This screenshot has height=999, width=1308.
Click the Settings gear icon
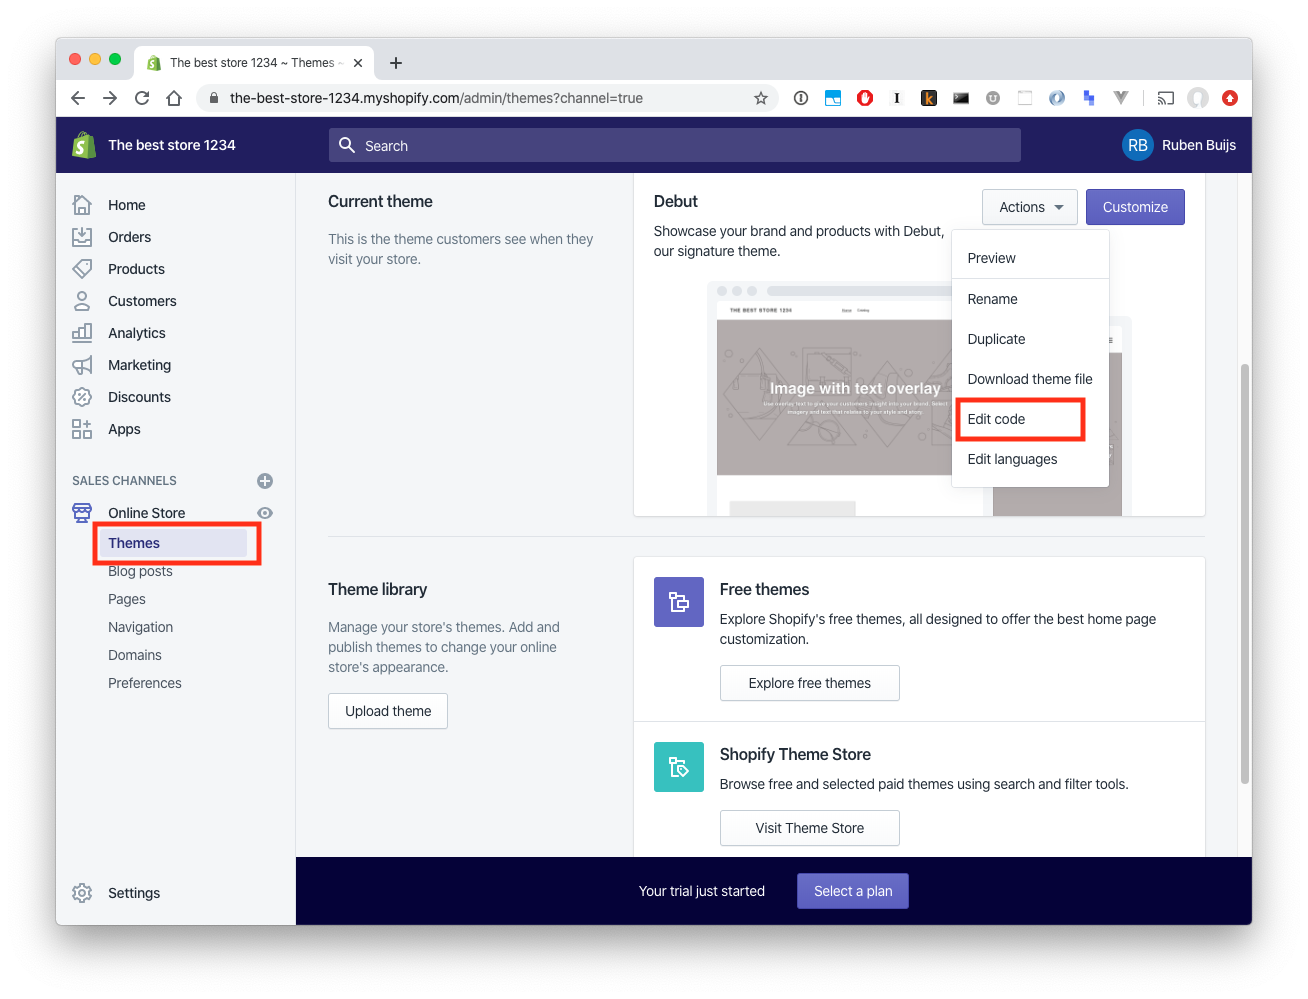(x=82, y=893)
